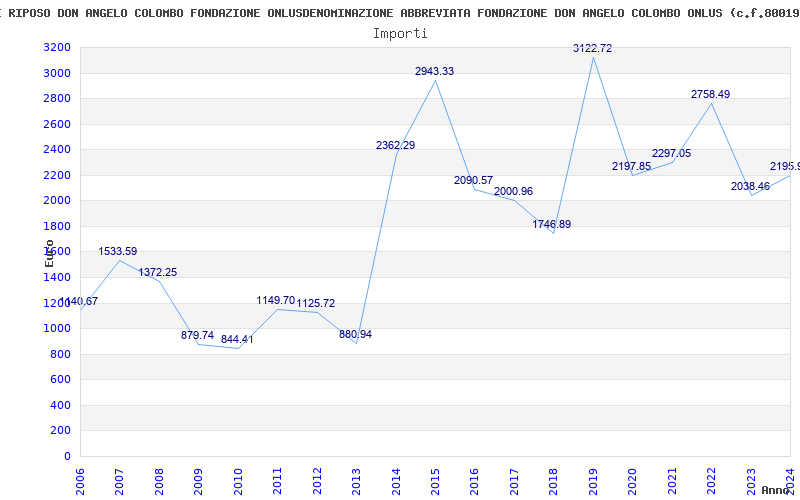The height and width of the screenshot is (500, 800).
Task: Select the 1800 y-axis value
Action: (57, 227)
